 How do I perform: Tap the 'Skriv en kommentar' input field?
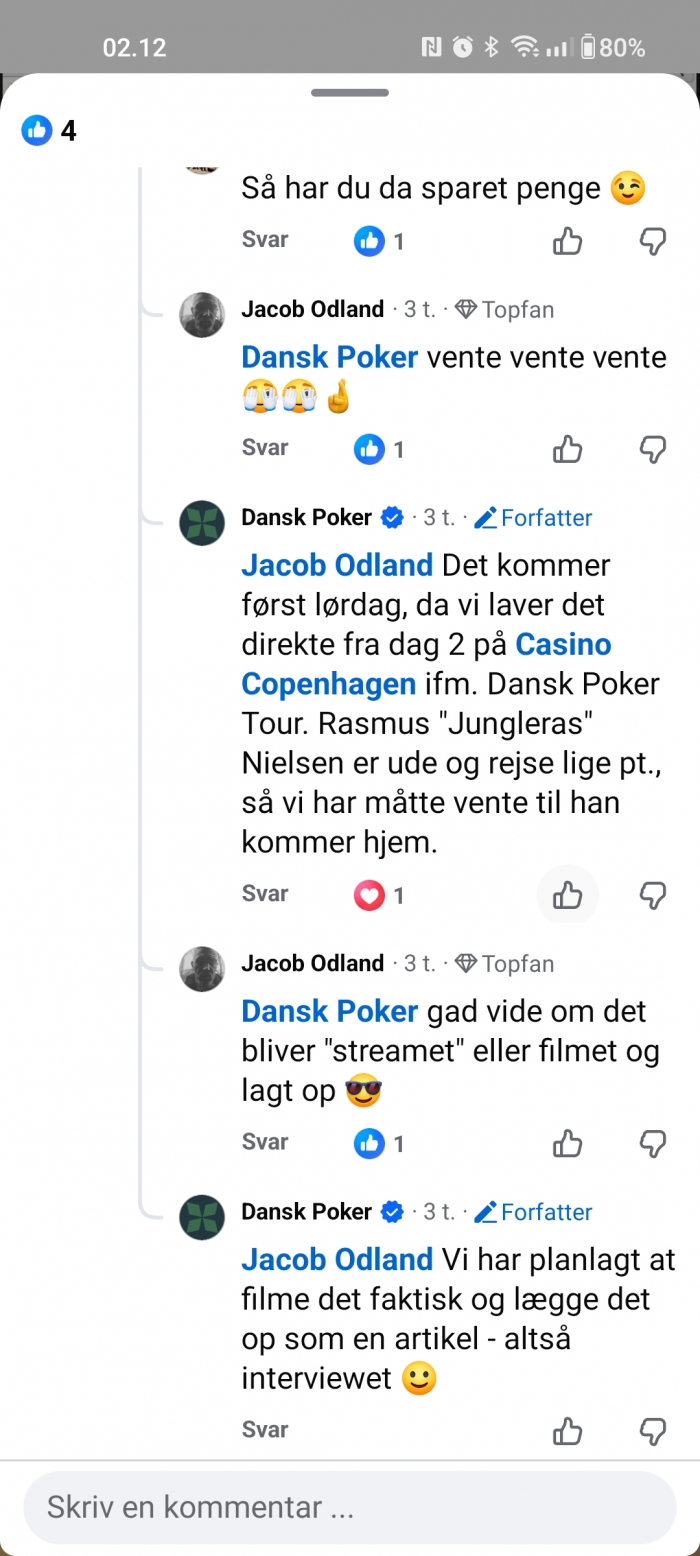point(350,1507)
